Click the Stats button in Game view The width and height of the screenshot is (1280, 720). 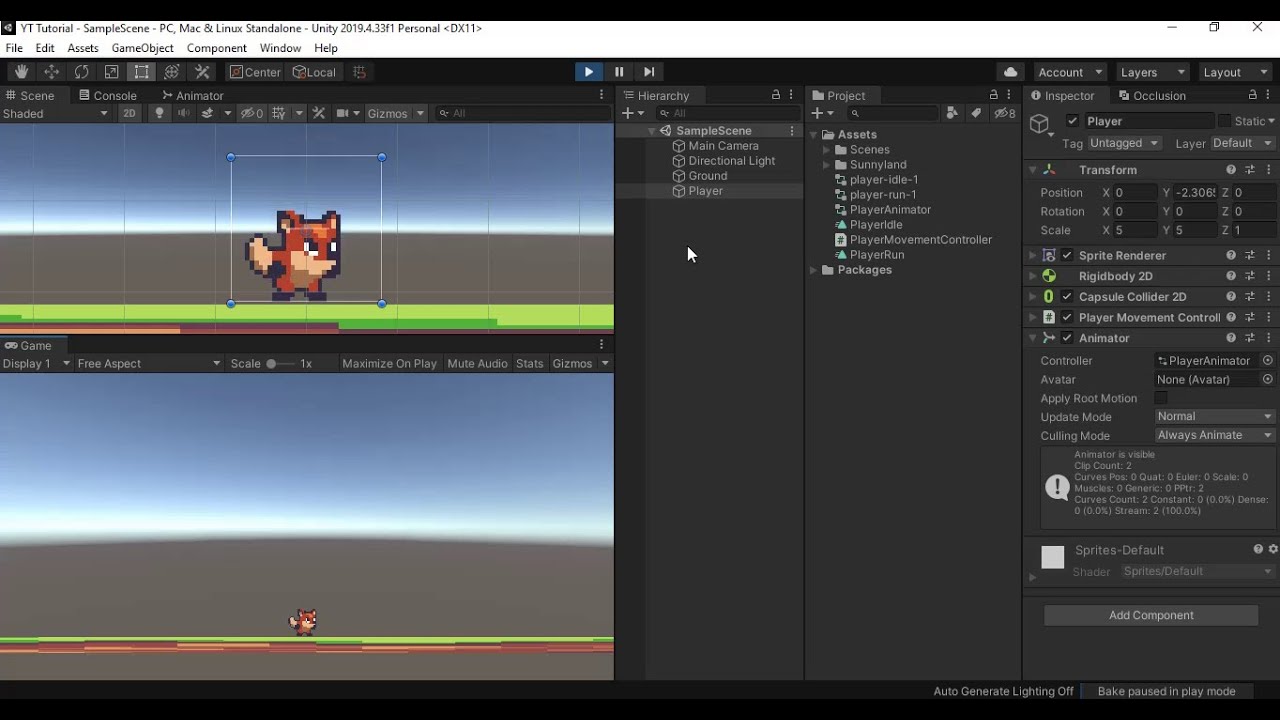tap(530, 364)
